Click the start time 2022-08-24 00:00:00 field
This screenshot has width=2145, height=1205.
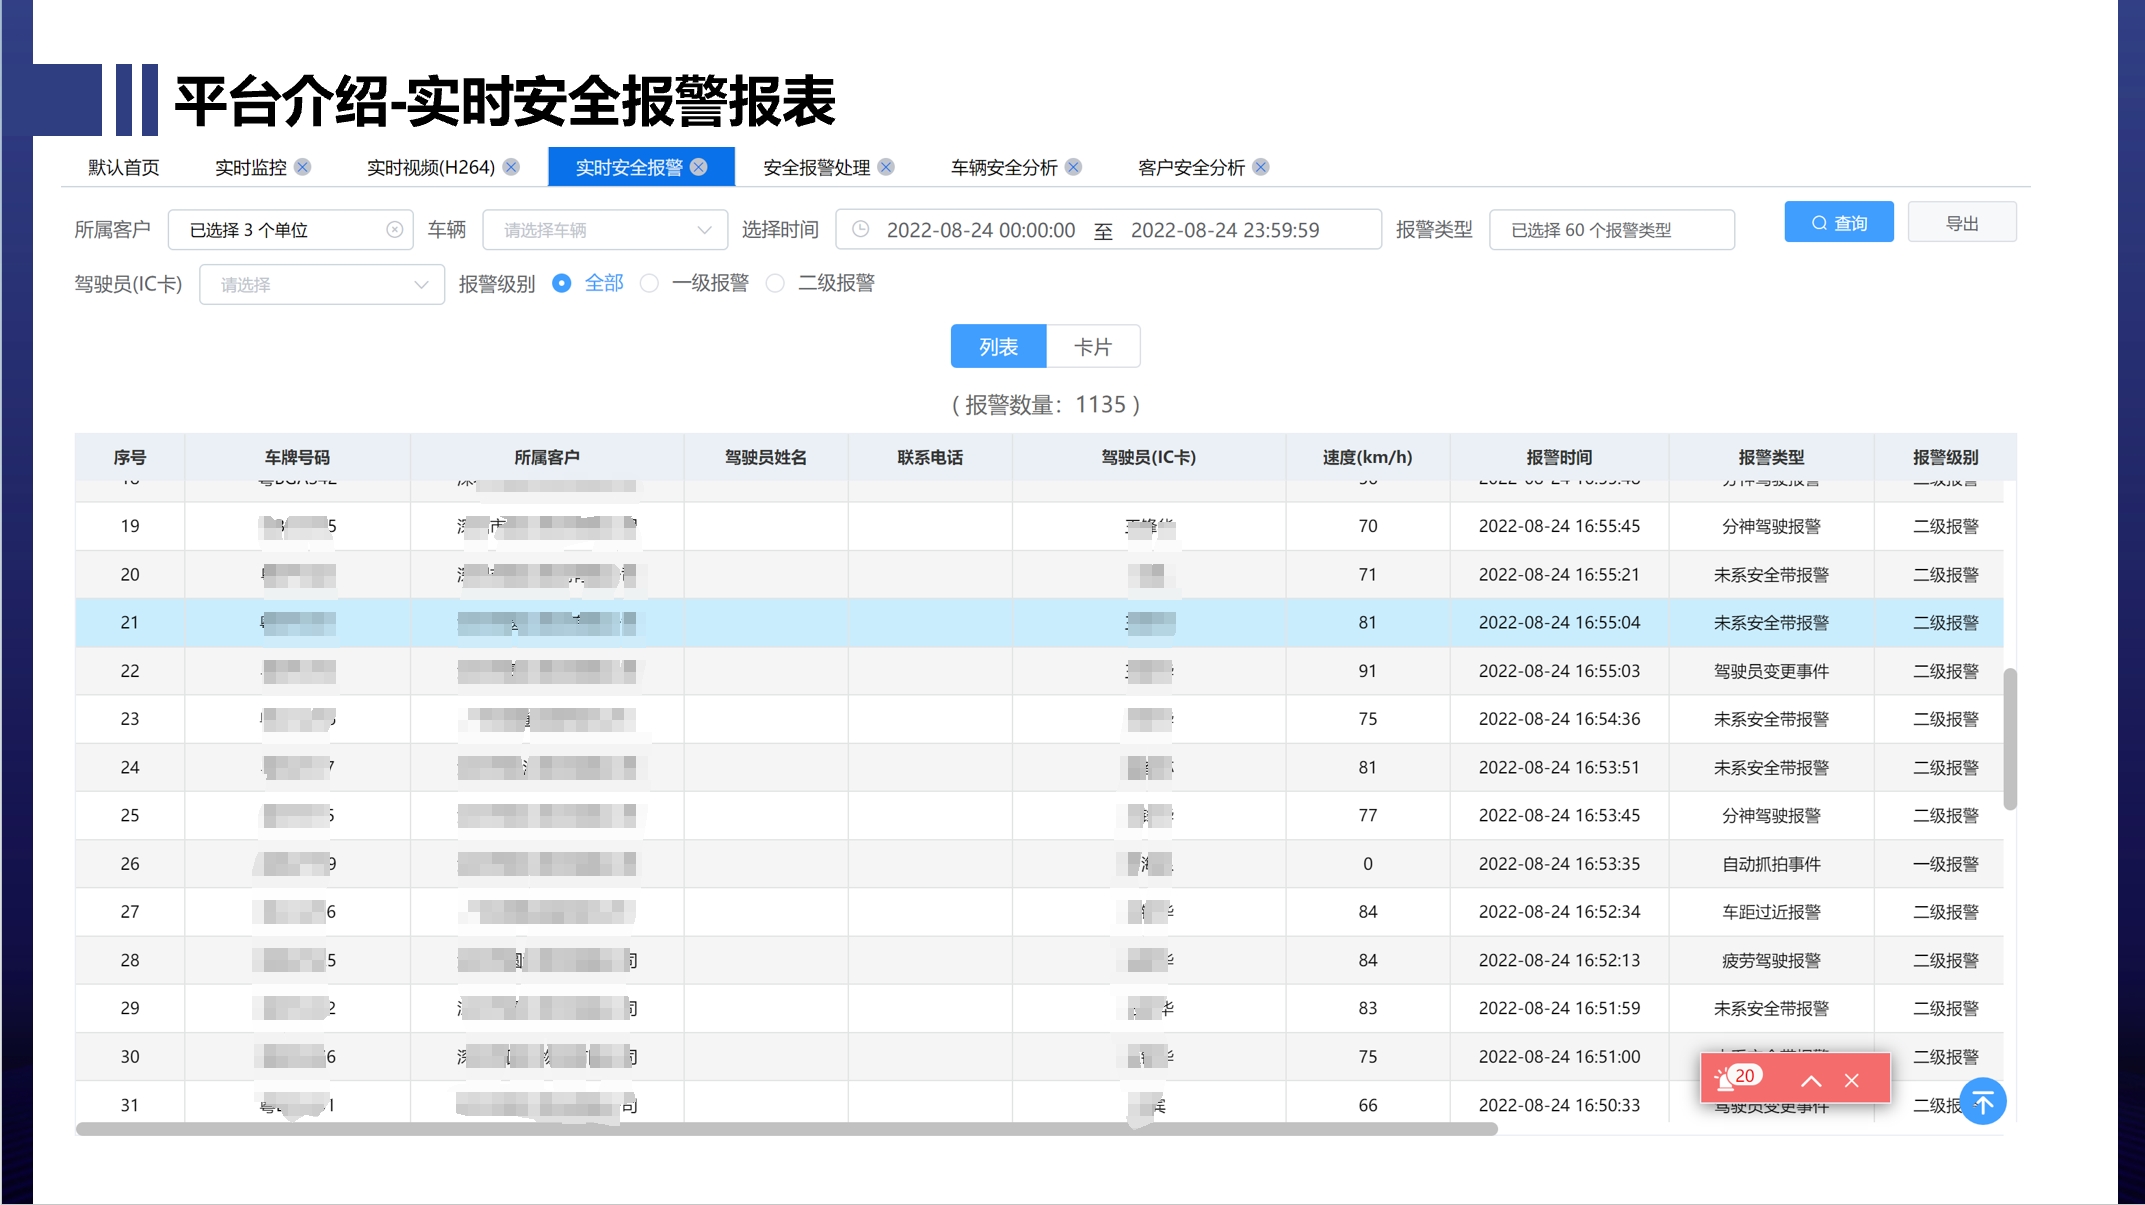coord(981,230)
